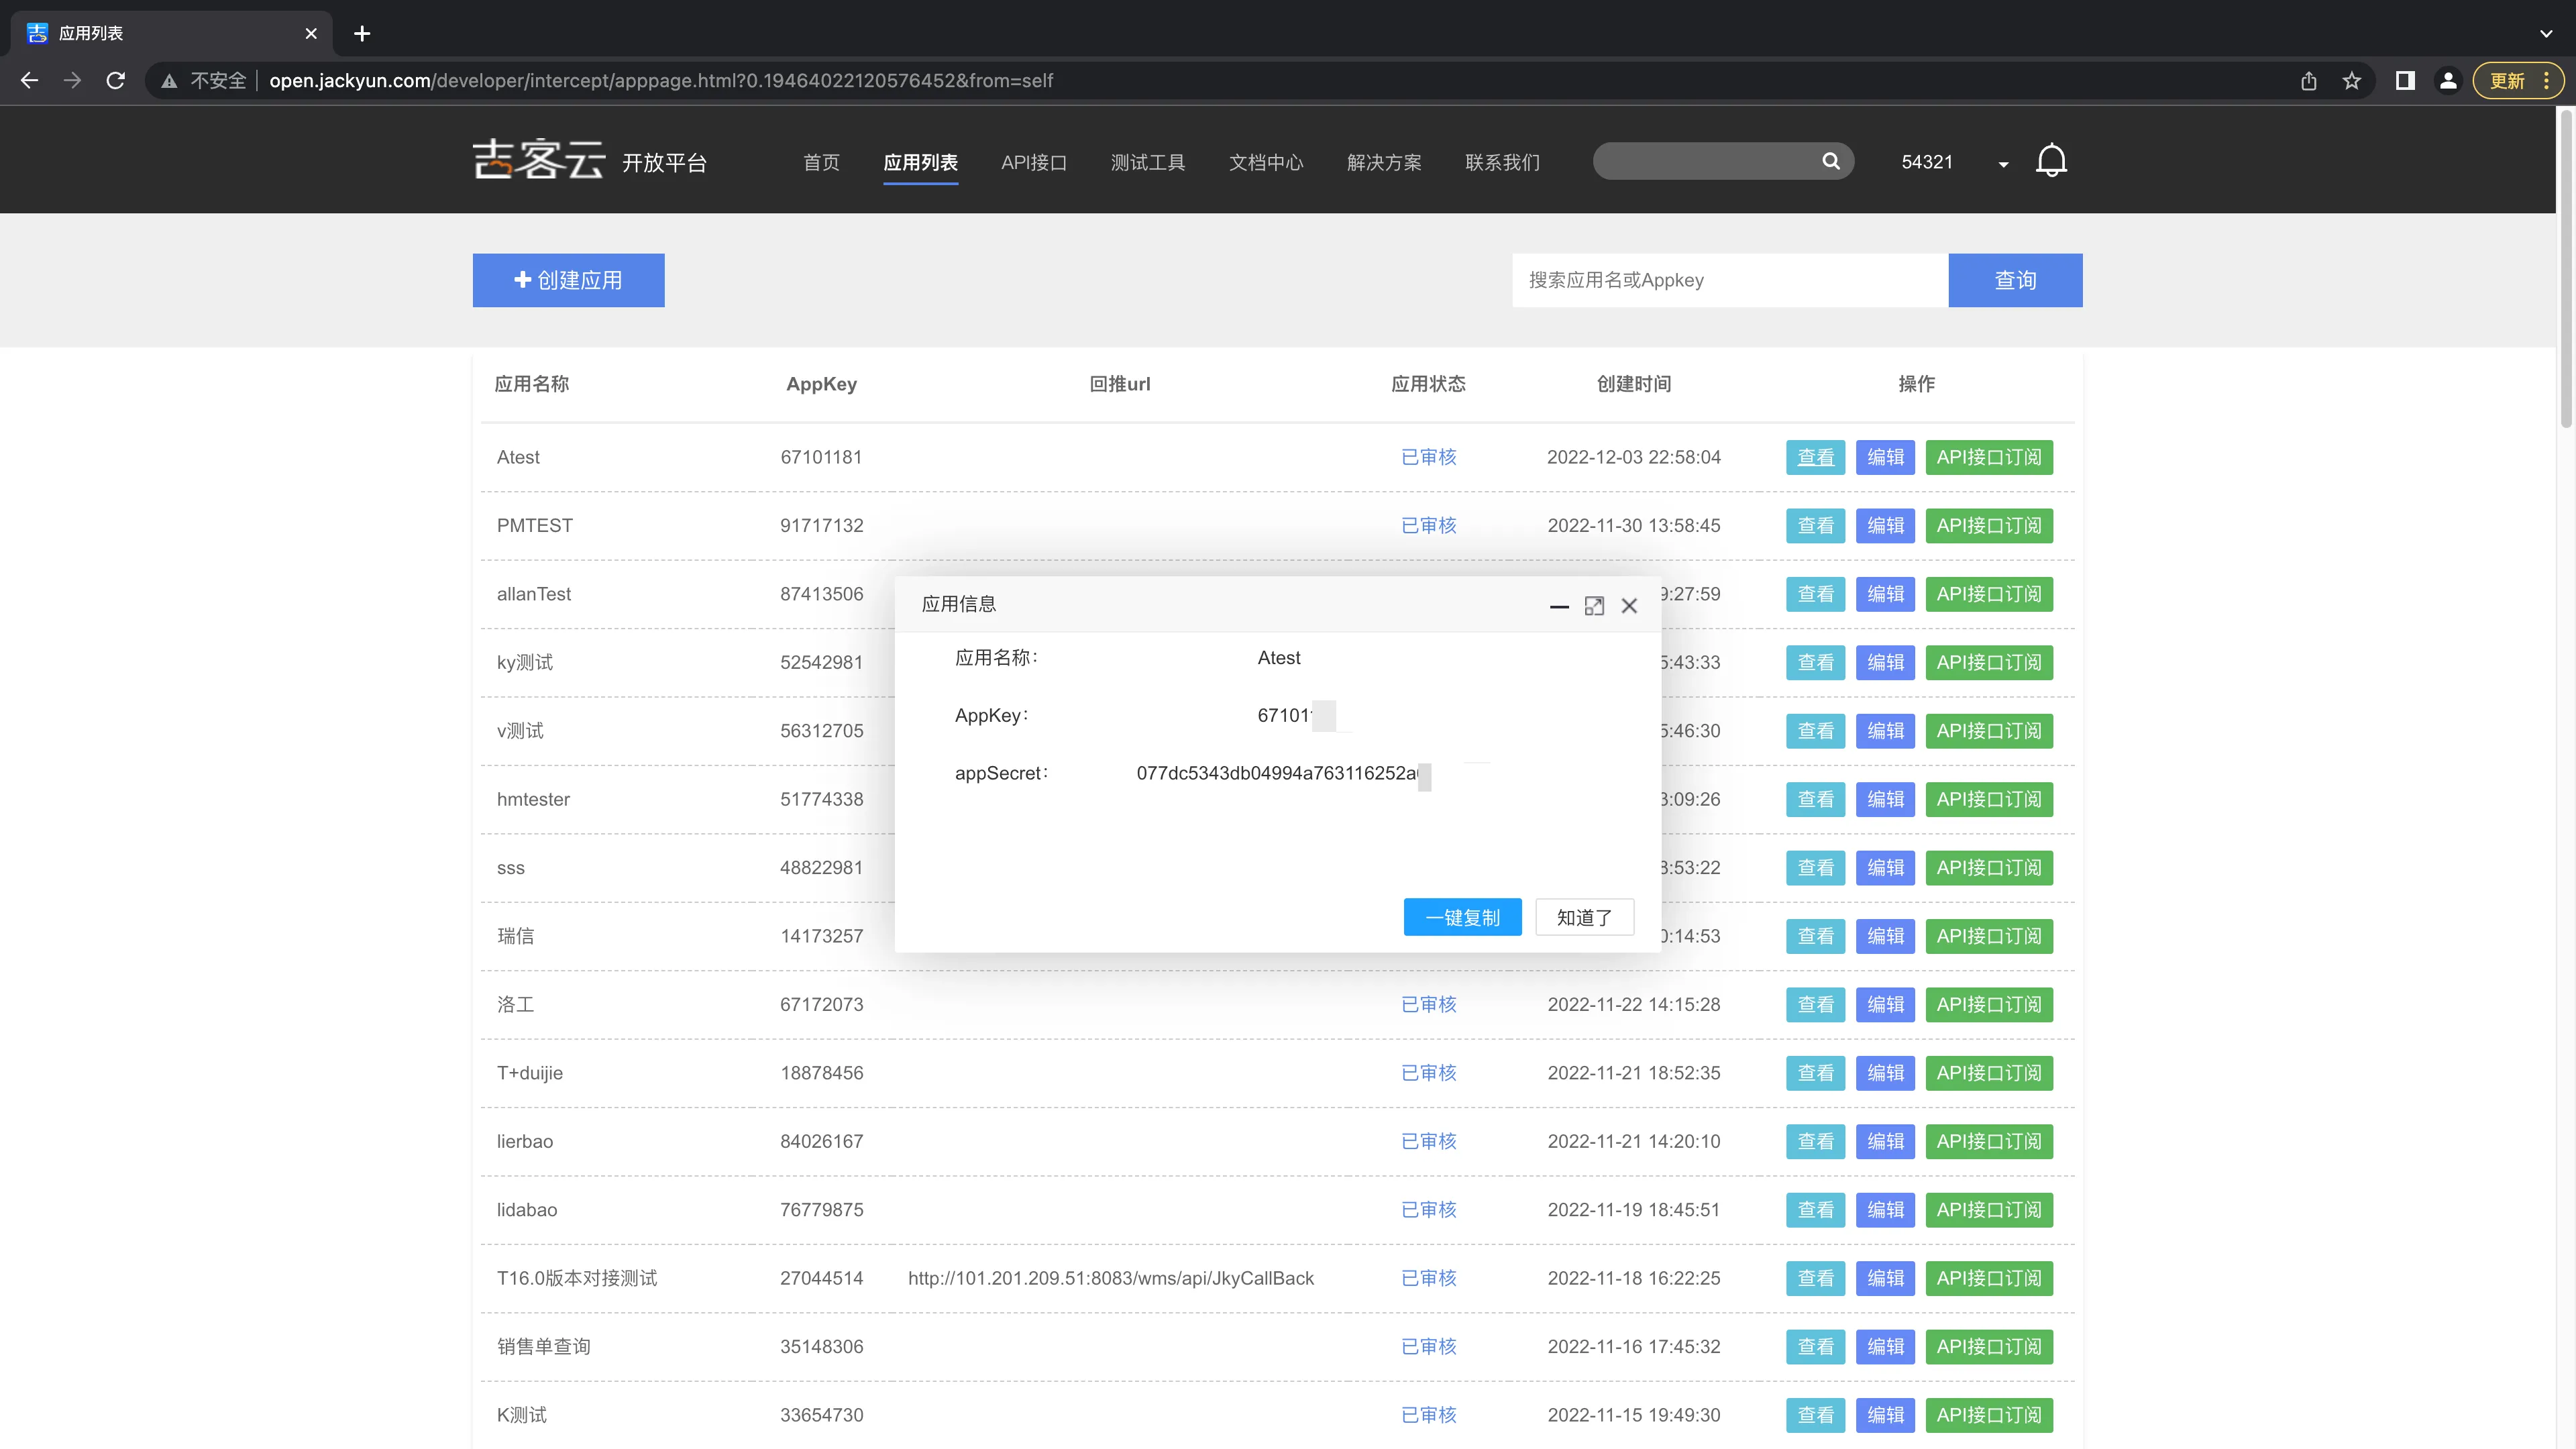Click 查看 for T16.0版本对接测试 row

pos(1815,1278)
